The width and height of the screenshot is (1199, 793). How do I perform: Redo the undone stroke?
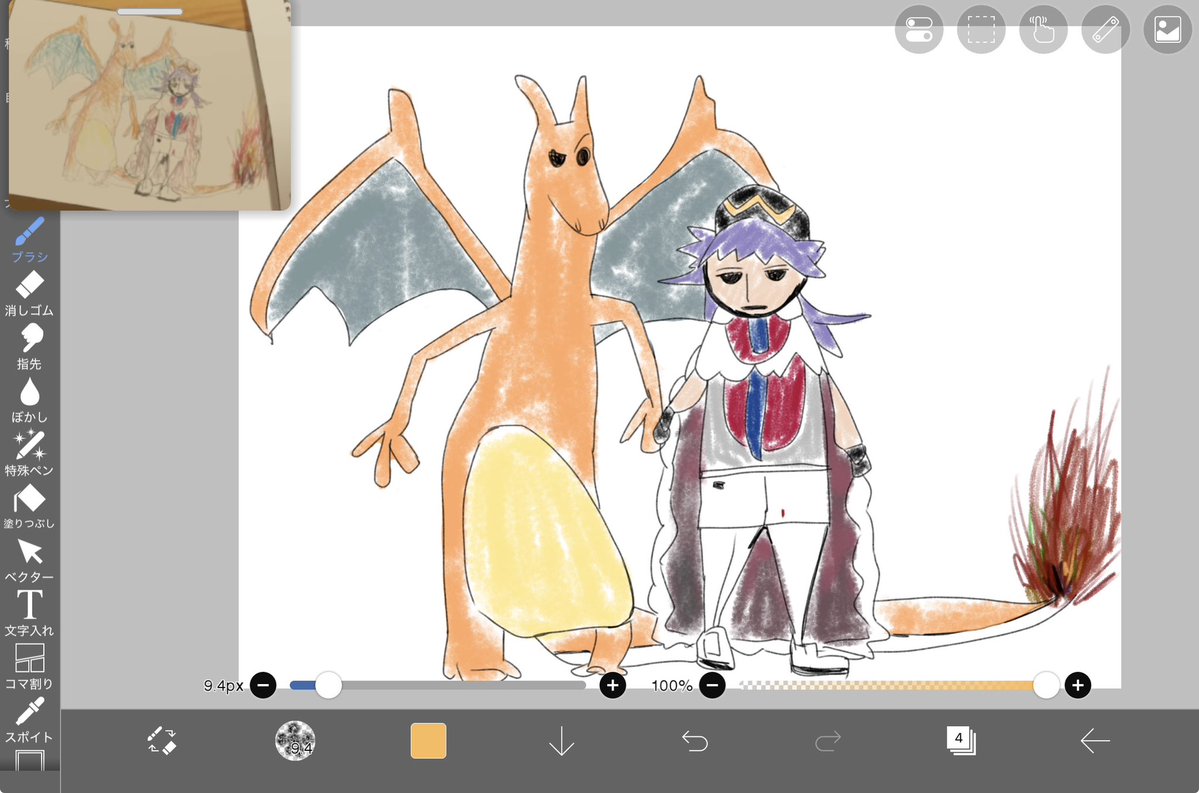click(828, 741)
